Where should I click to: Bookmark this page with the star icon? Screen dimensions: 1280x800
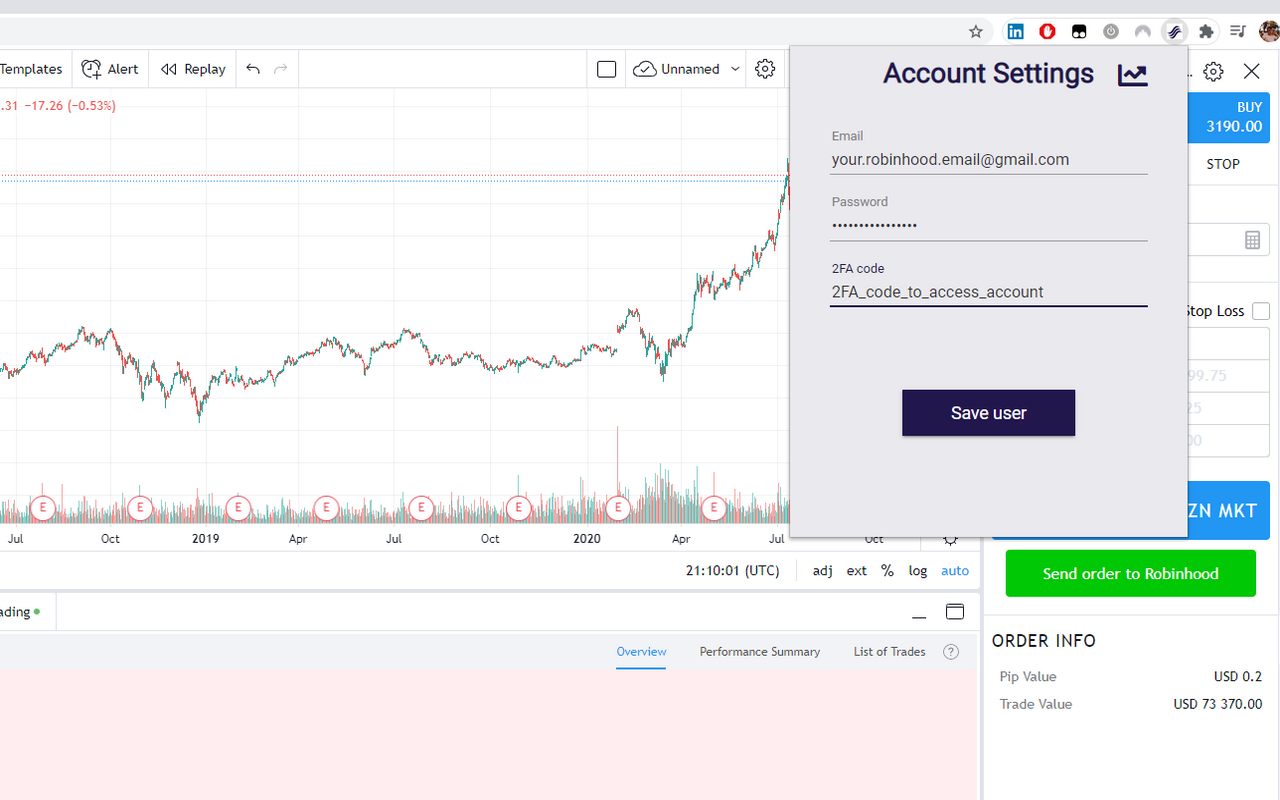click(x=976, y=31)
